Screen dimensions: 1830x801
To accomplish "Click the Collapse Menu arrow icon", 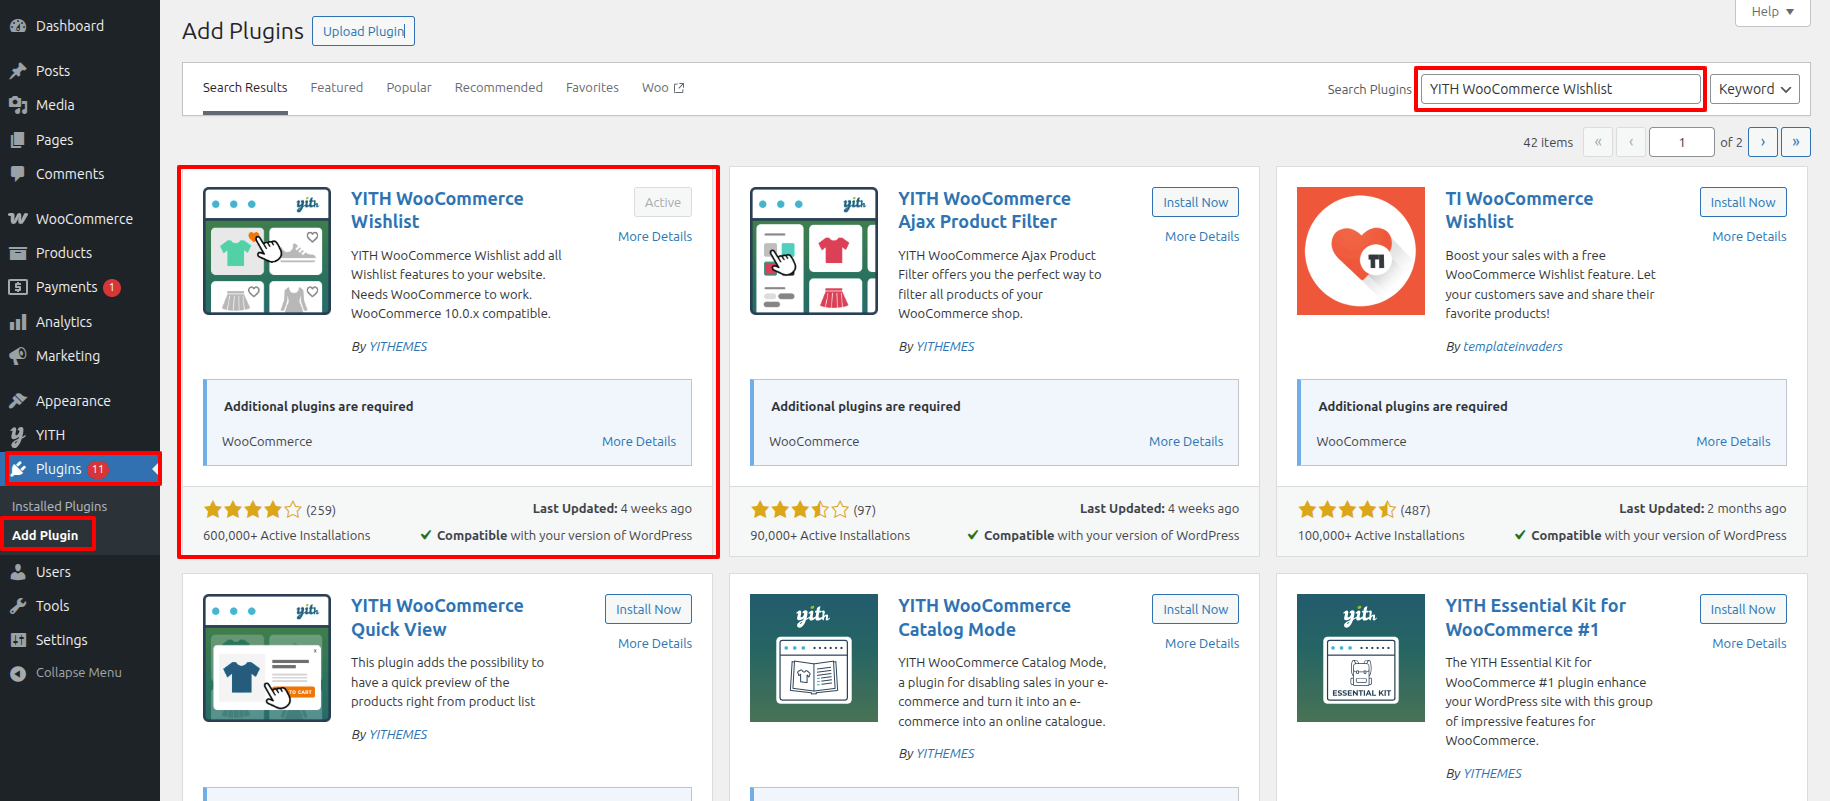I will pyautogui.click(x=18, y=674).
